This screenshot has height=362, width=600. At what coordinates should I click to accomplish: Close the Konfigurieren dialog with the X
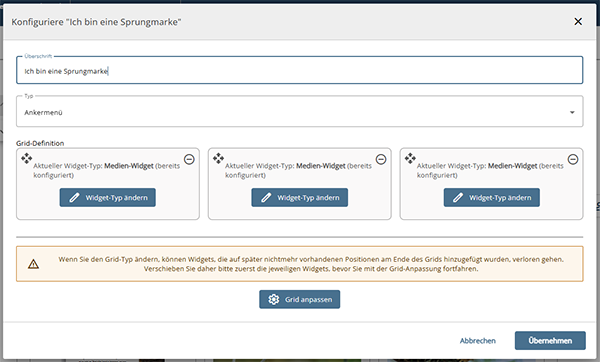tap(578, 21)
